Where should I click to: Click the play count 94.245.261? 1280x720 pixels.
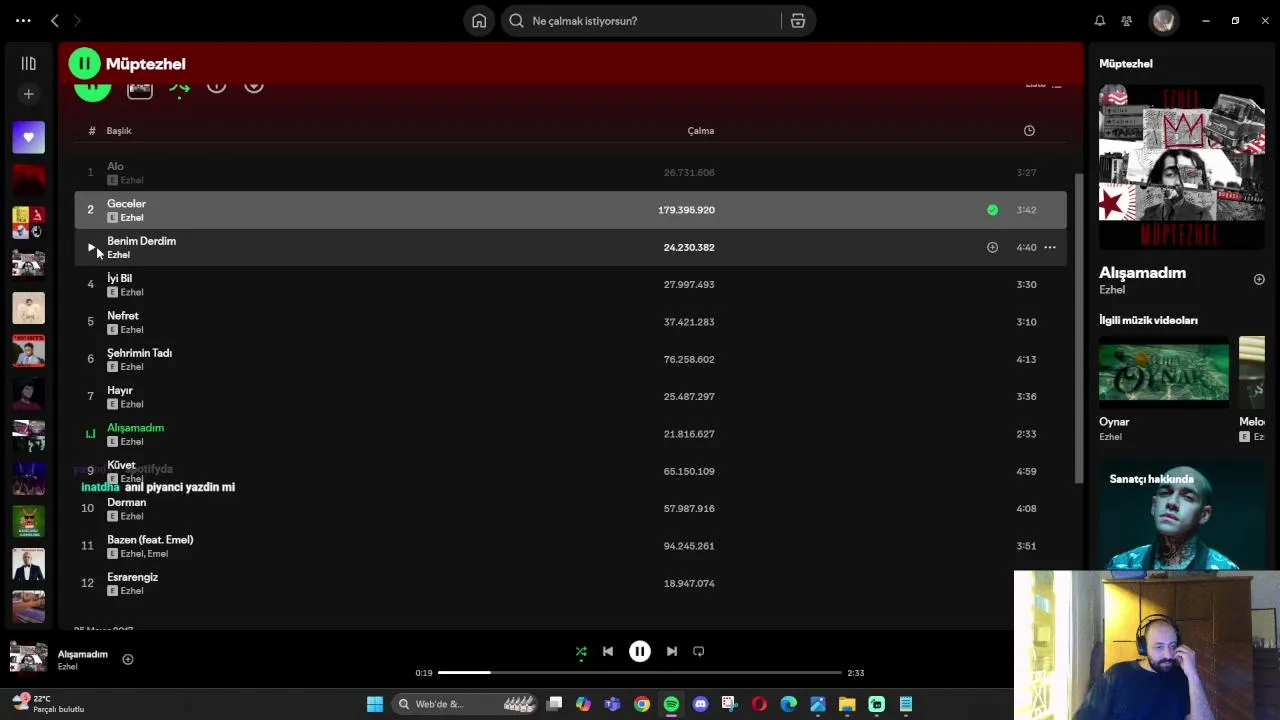point(689,546)
